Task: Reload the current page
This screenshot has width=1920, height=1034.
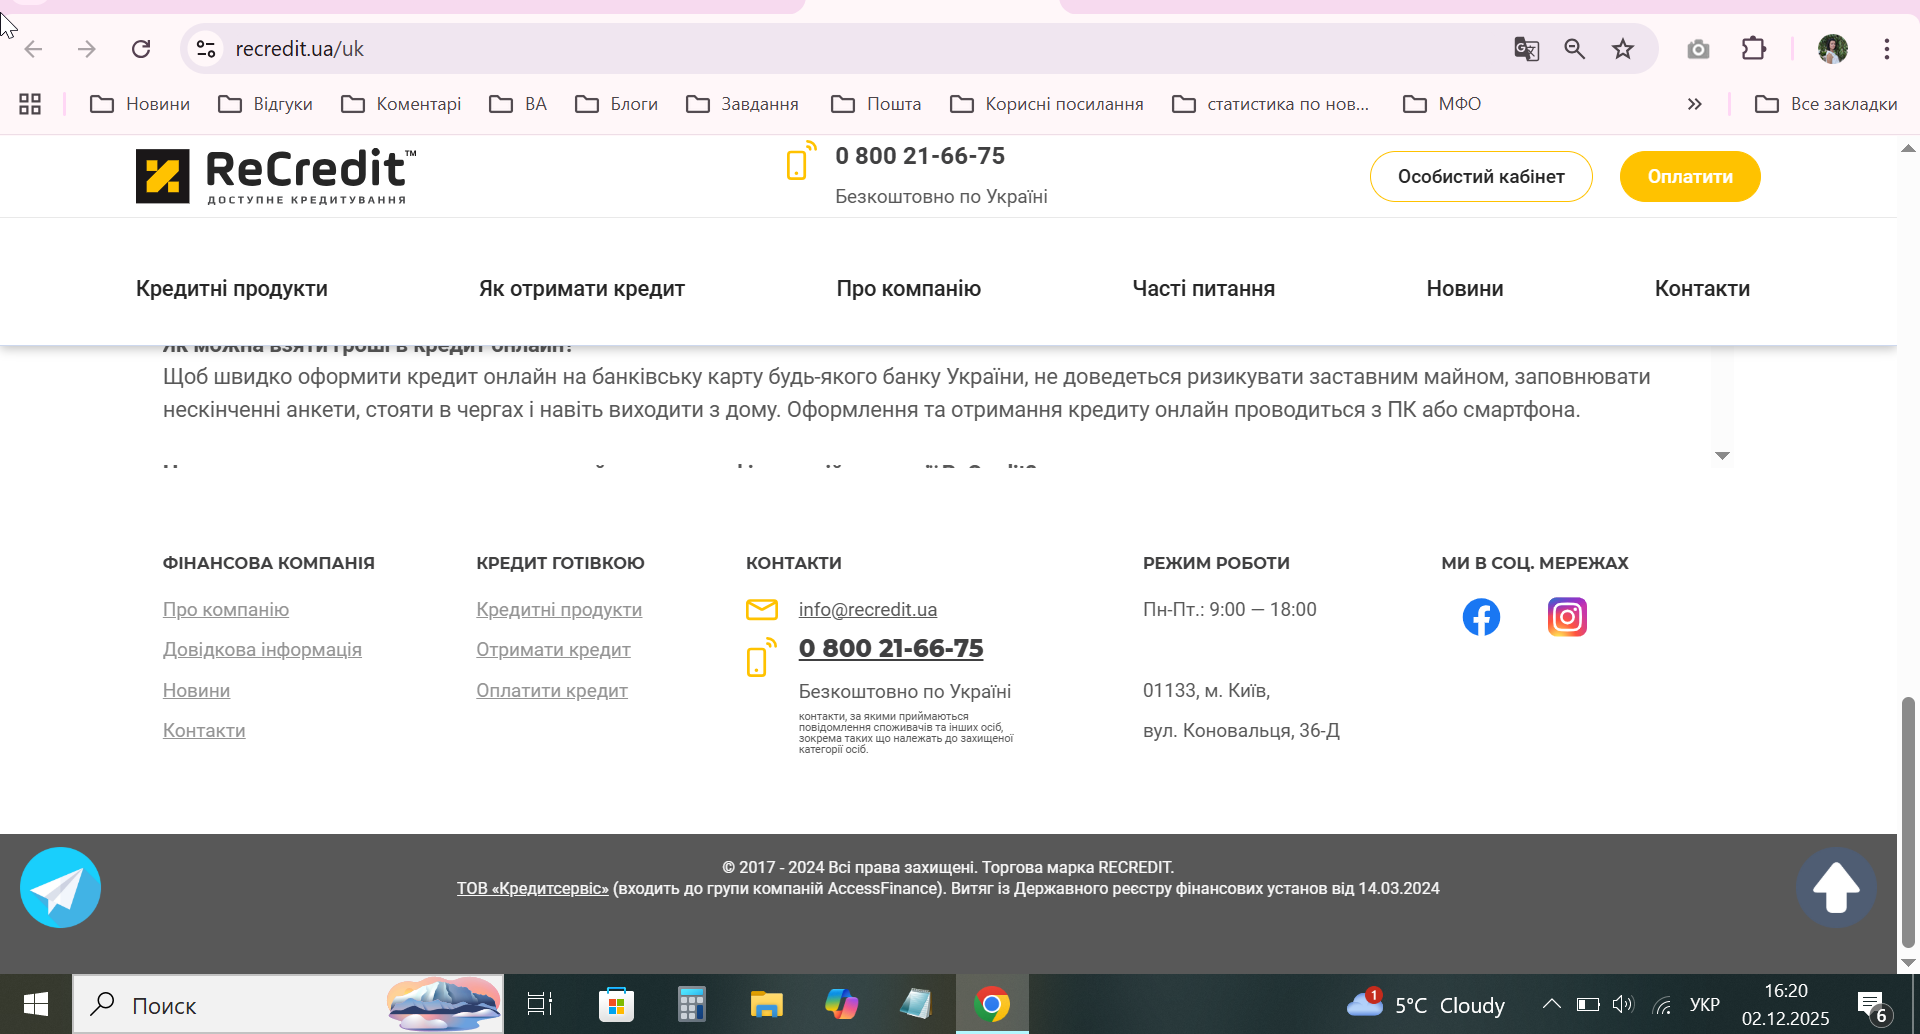Action: pyautogui.click(x=141, y=49)
